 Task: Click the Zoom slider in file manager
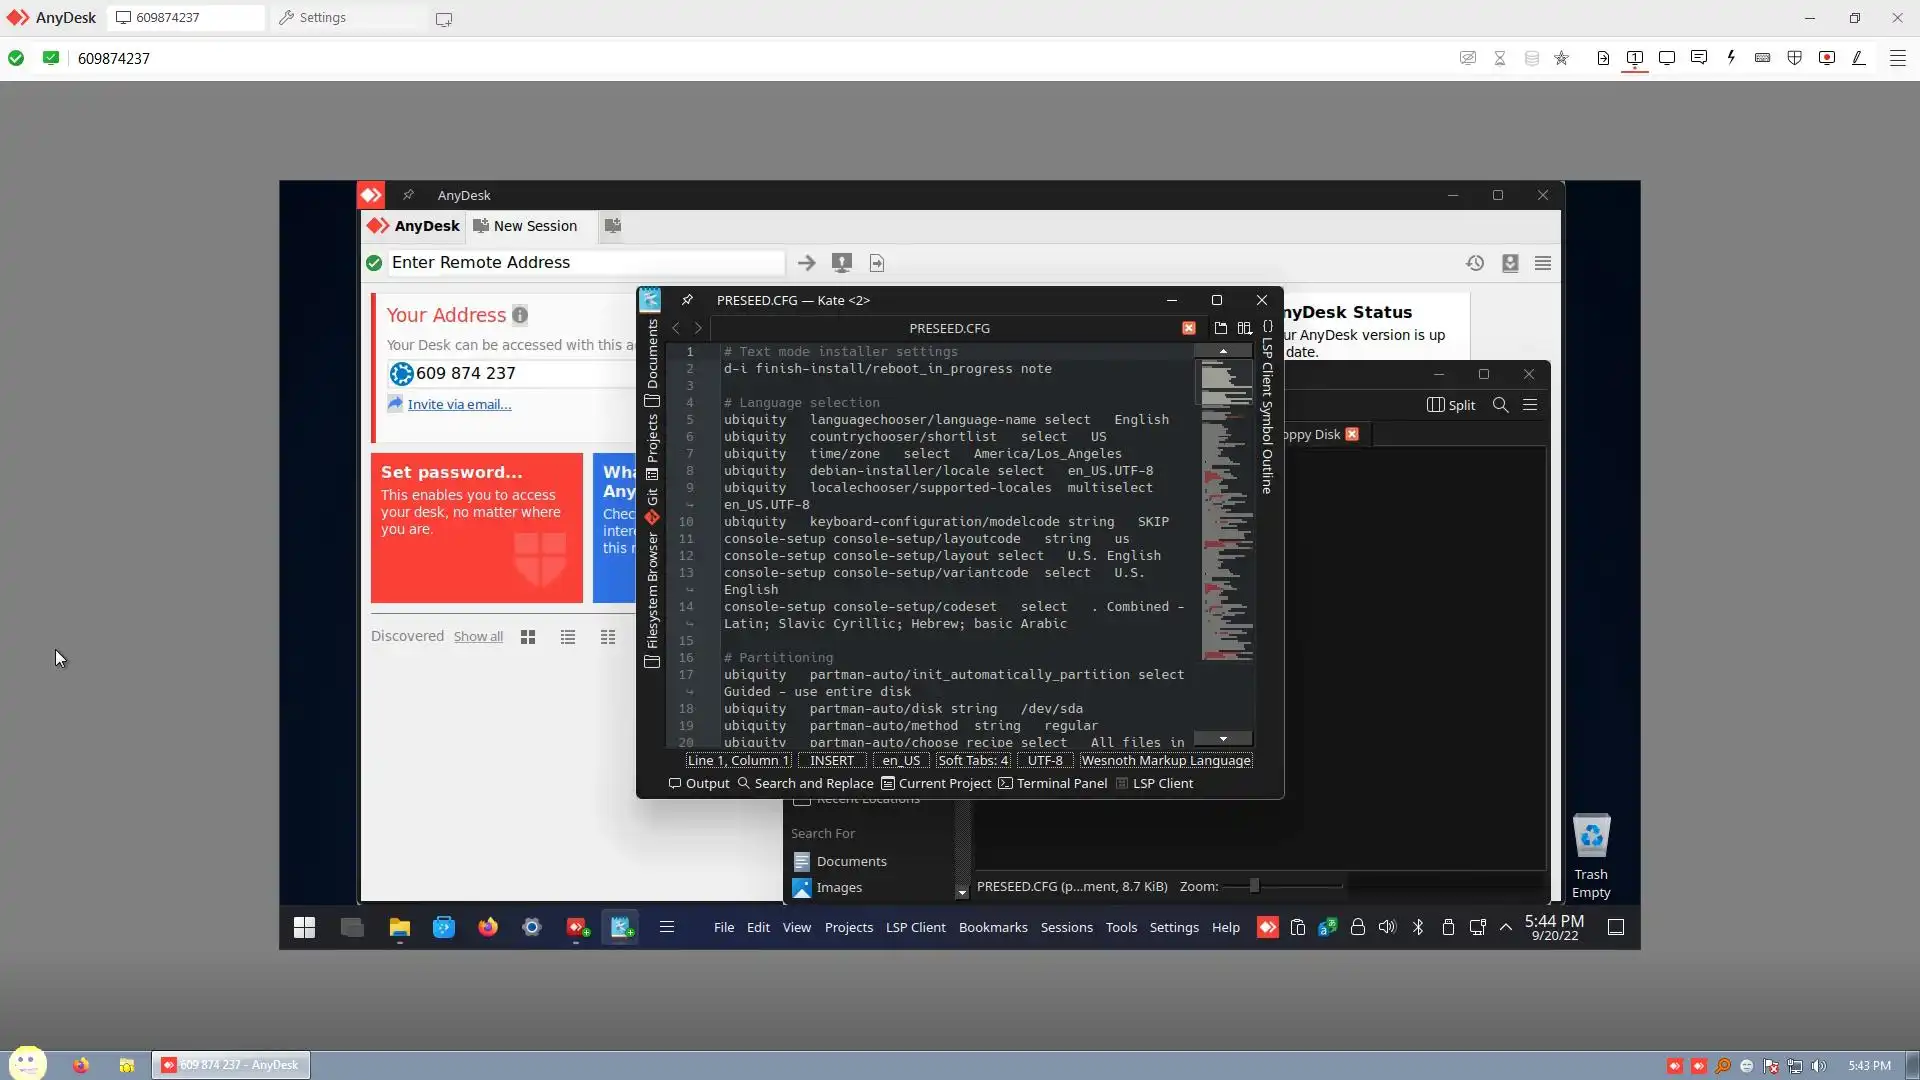point(1254,887)
